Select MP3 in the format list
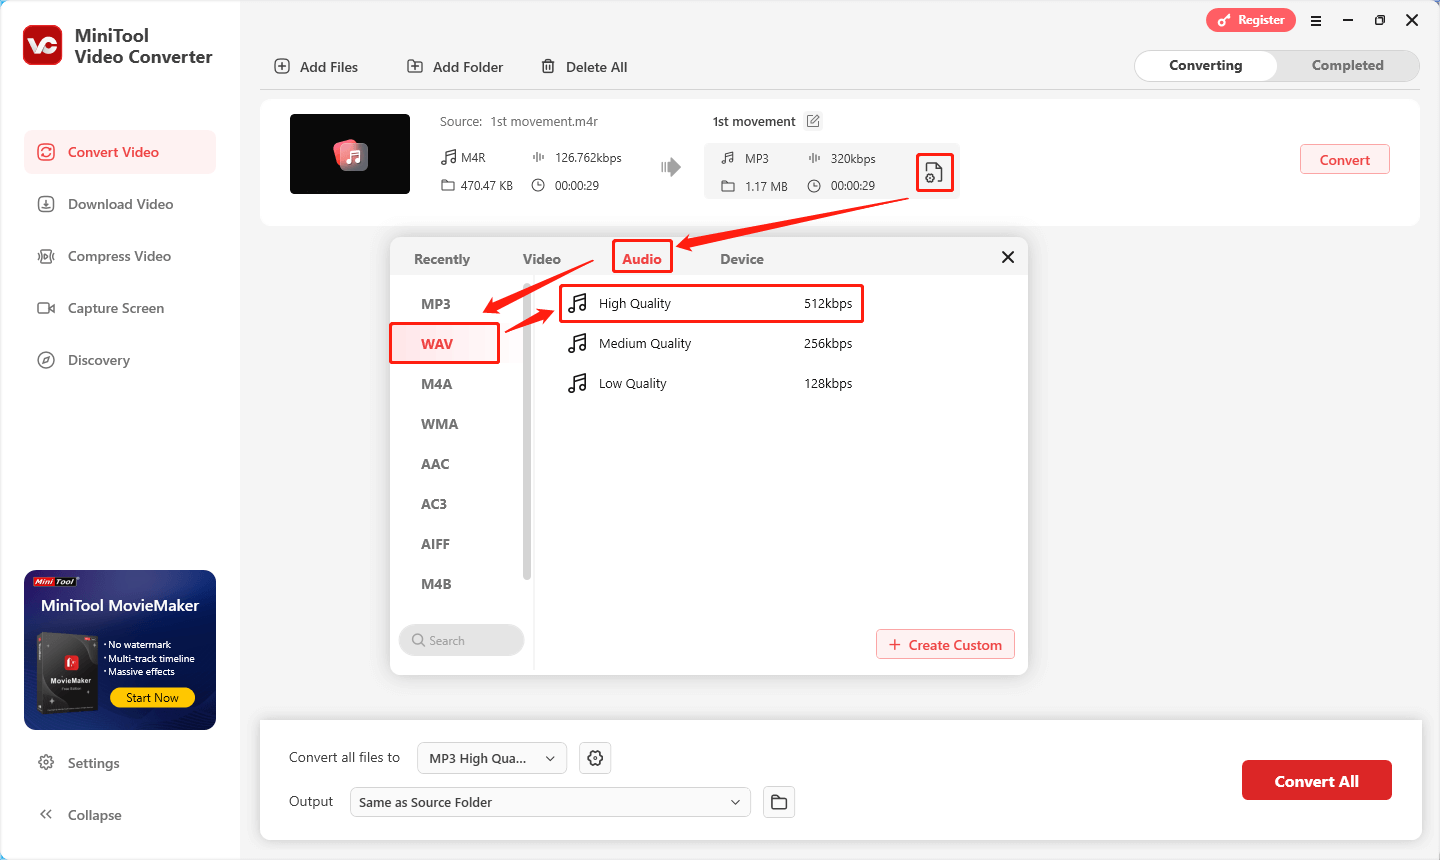Image resolution: width=1440 pixels, height=860 pixels. (436, 304)
